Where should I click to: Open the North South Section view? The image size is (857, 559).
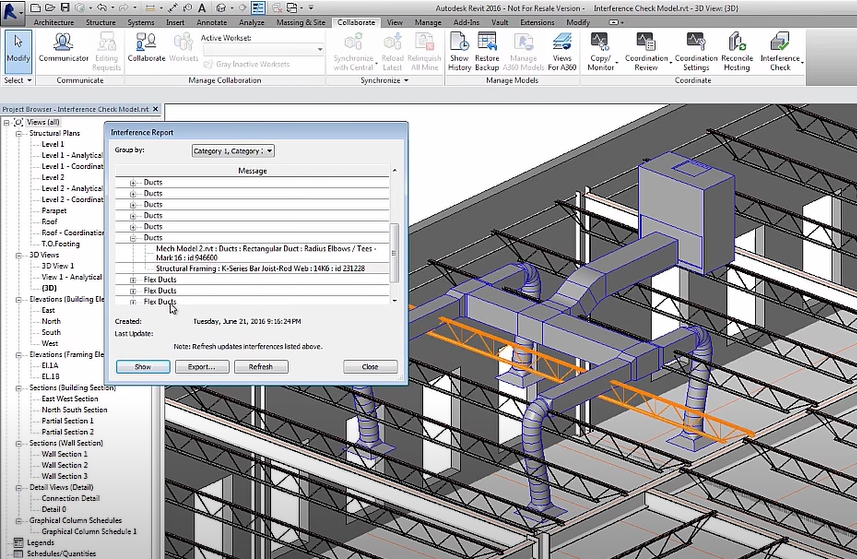tap(74, 410)
